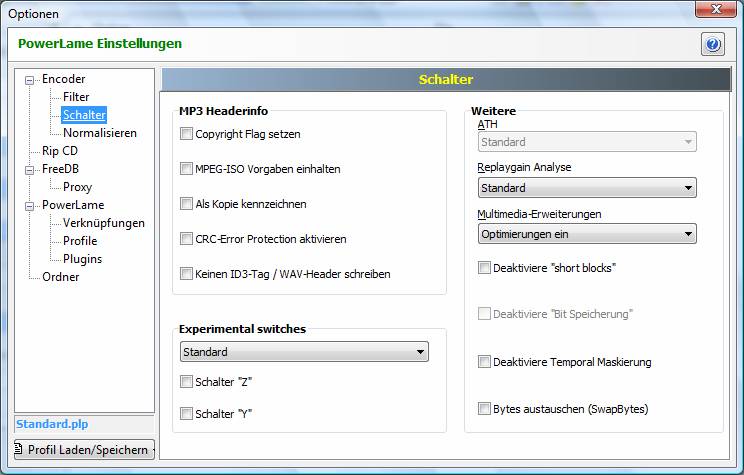The image size is (744, 475).
Task: Click the yellow Schalter header banner
Action: (446, 79)
